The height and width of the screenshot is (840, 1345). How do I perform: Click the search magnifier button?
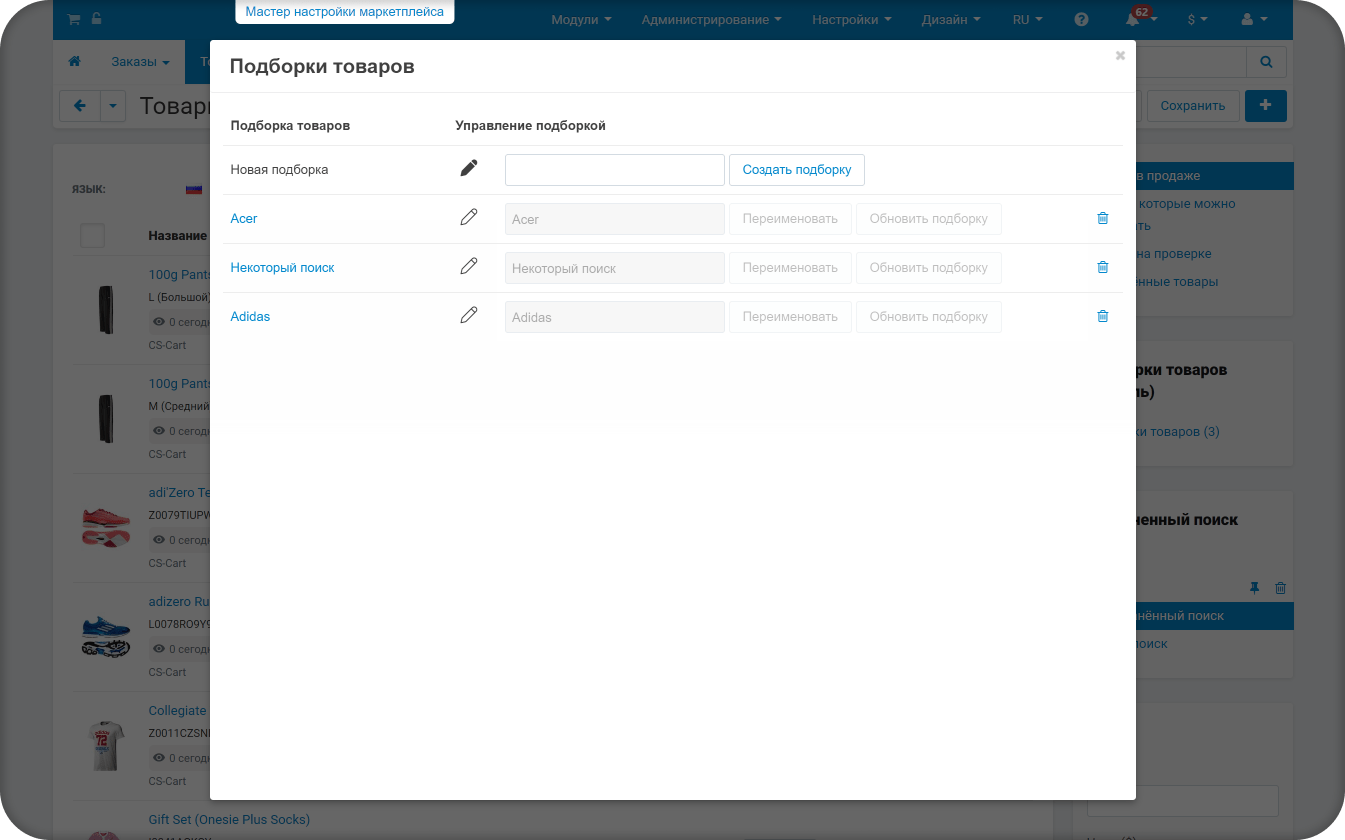point(1266,62)
